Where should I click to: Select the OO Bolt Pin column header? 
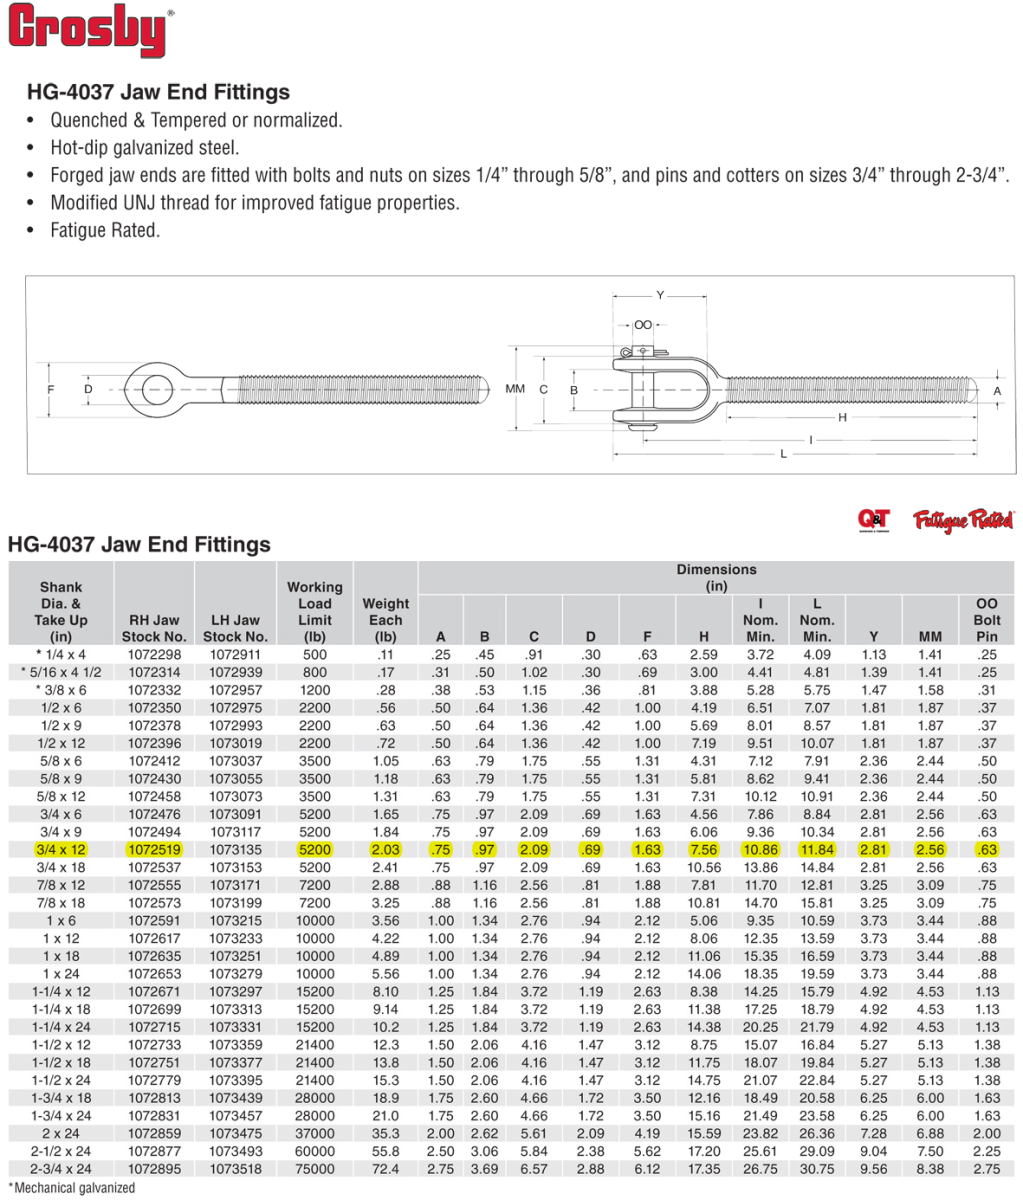[986, 619]
